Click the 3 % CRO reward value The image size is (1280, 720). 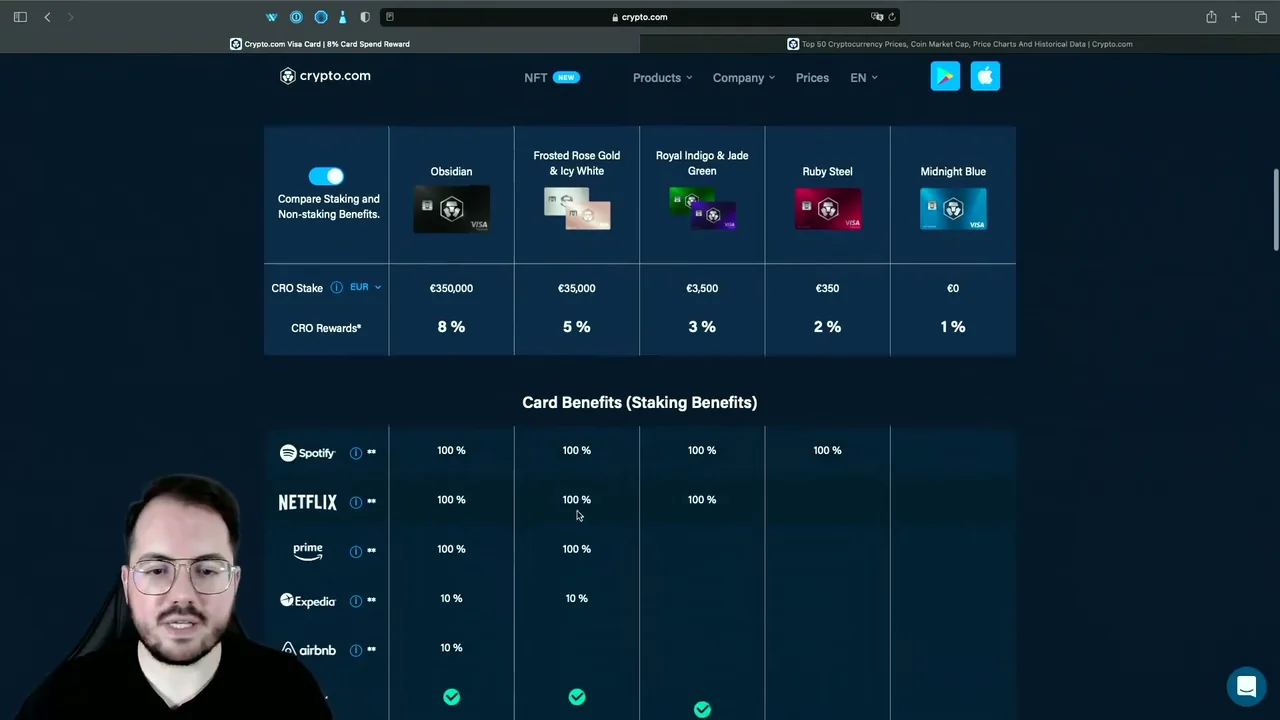(x=702, y=327)
